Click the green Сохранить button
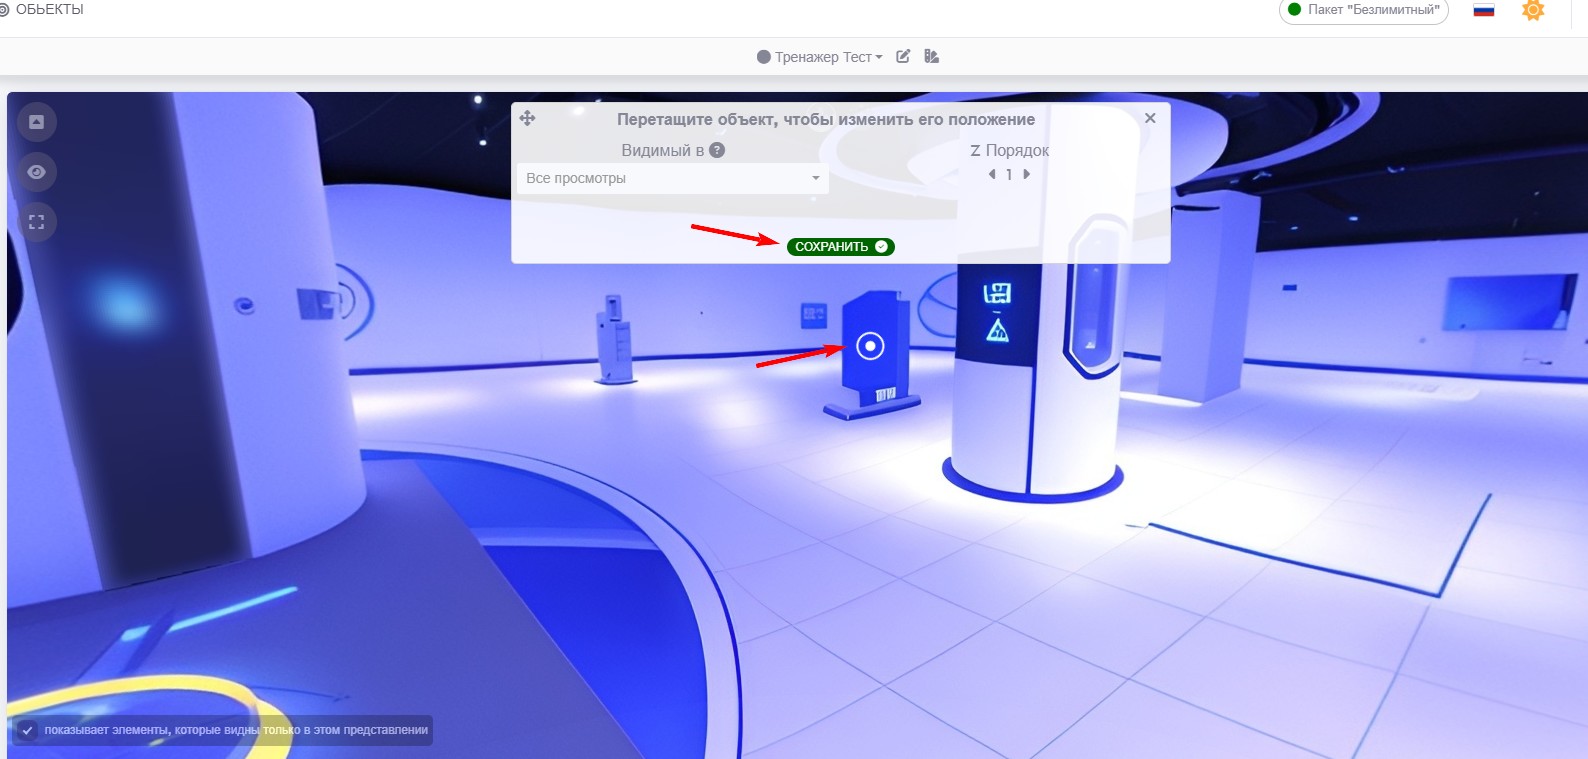The image size is (1588, 759). (840, 247)
